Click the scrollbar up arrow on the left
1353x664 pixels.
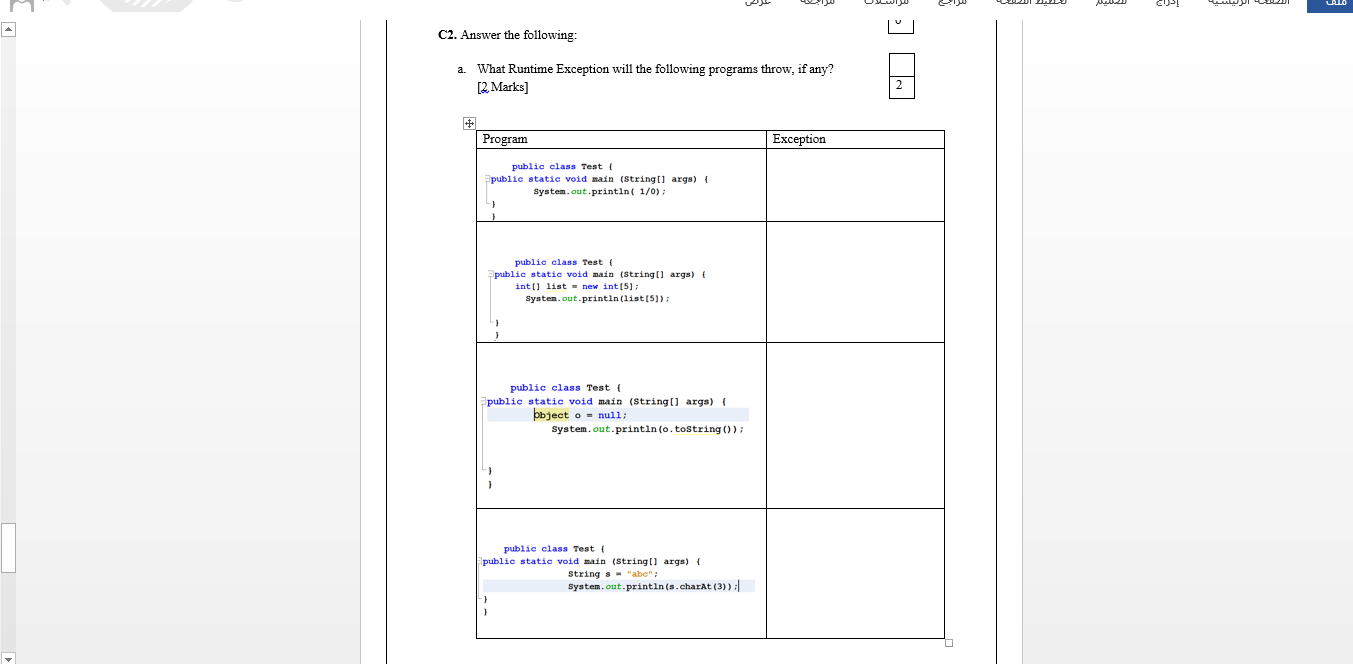click(8, 30)
